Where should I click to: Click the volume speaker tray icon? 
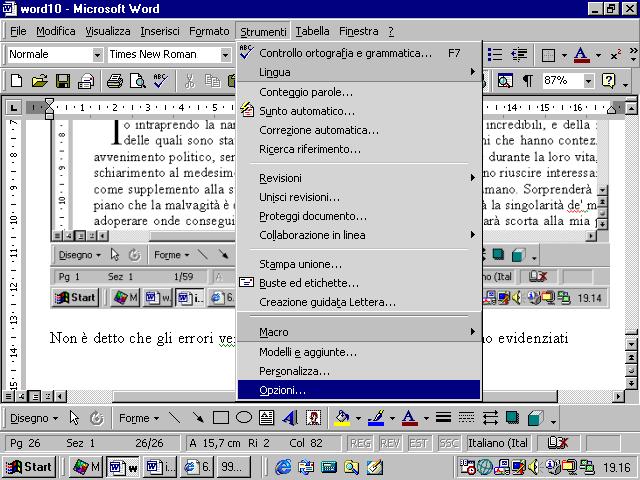coord(533,467)
